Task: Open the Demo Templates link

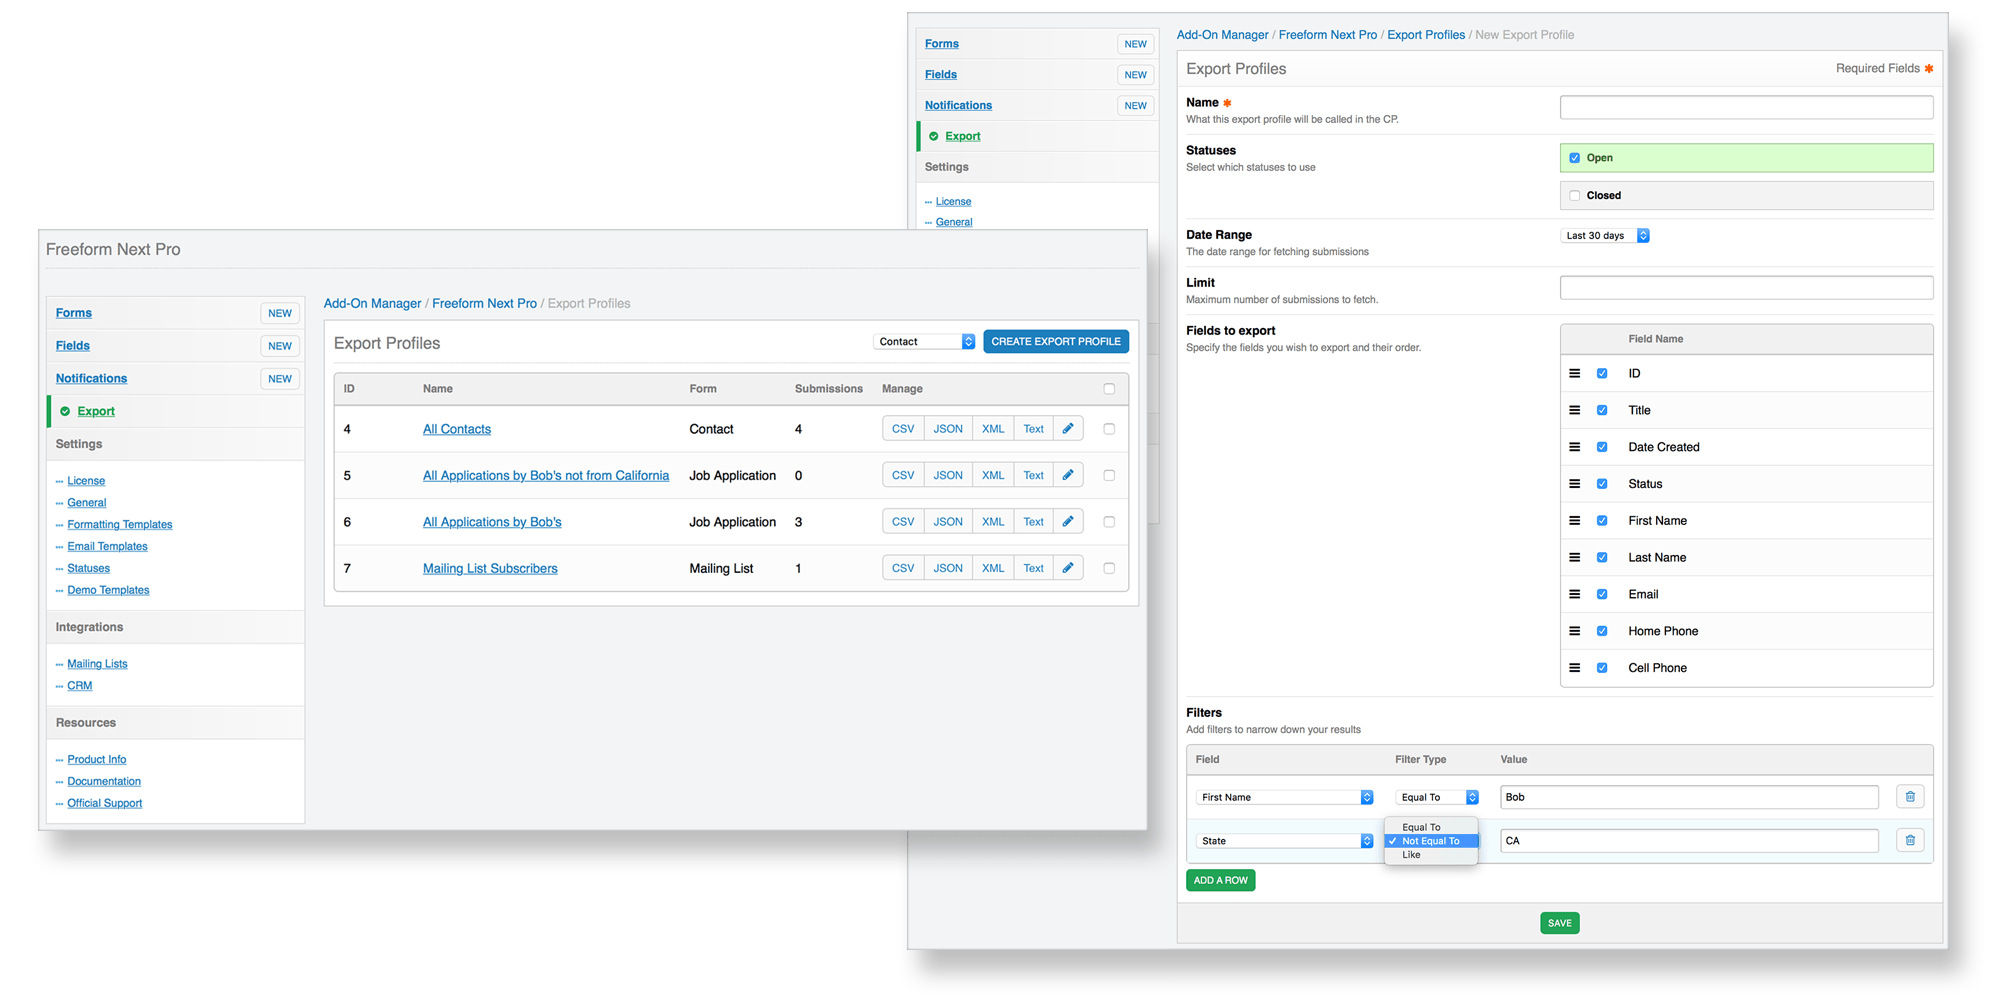Action: (108, 591)
